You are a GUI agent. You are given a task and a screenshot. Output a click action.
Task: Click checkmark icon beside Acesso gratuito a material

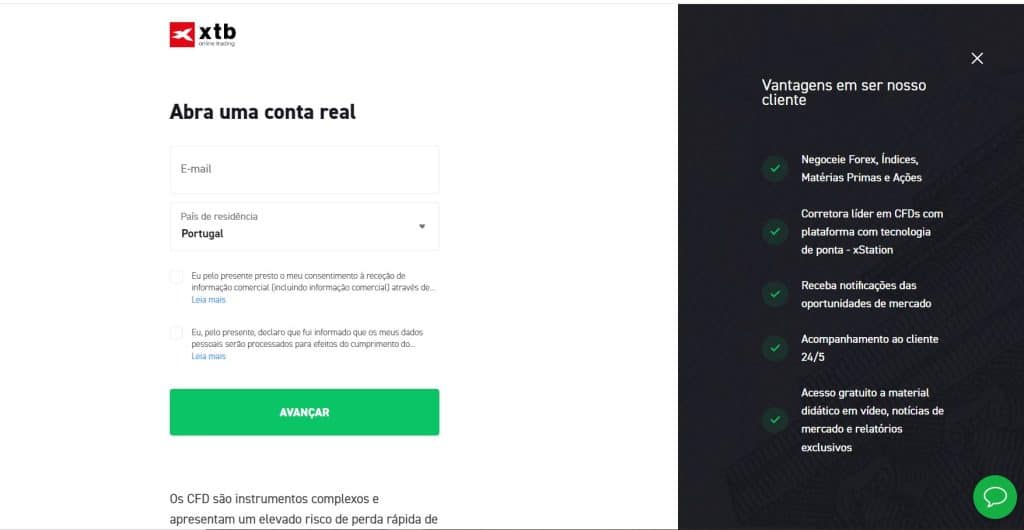click(x=775, y=420)
